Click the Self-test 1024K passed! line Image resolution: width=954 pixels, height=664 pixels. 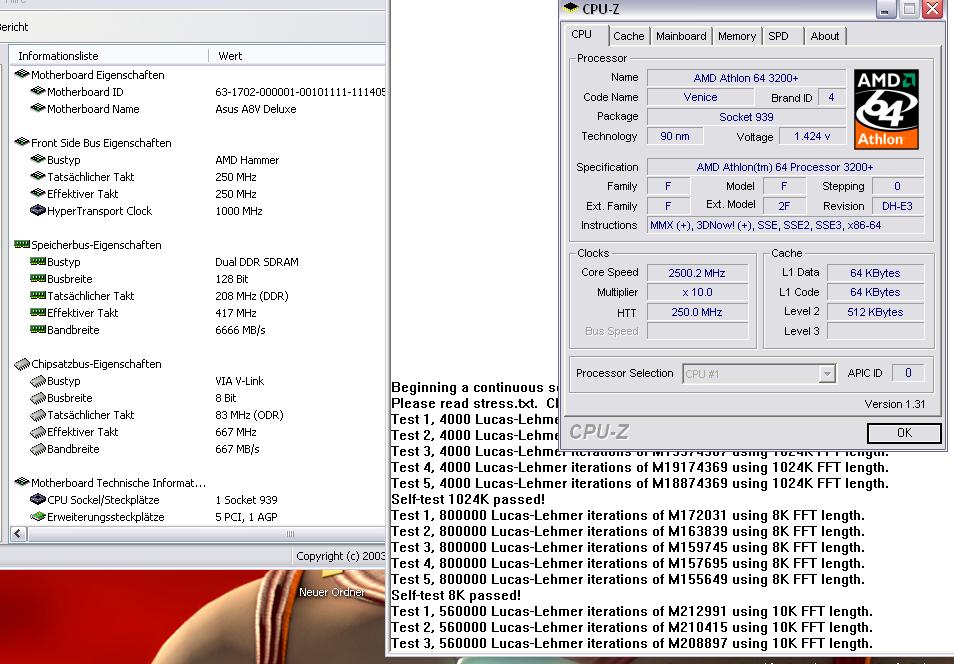tap(468, 500)
